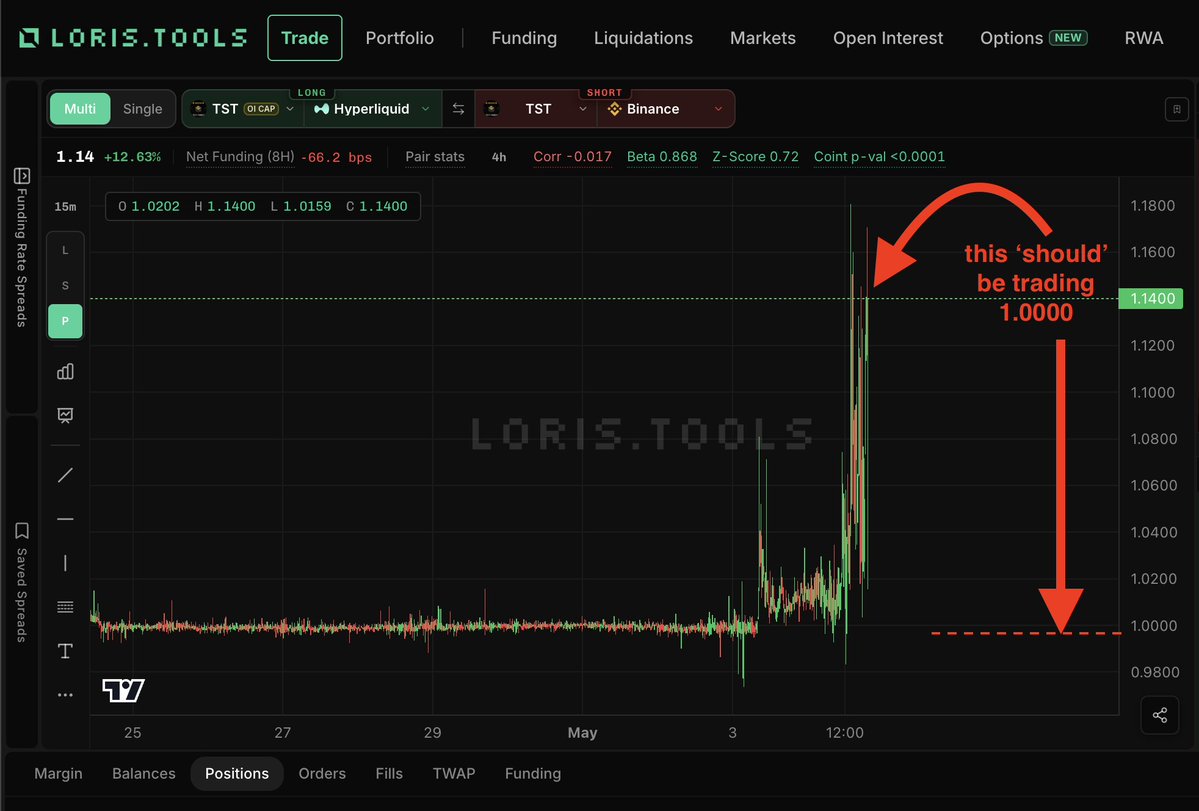Click the May time axis label
Image resolution: width=1199 pixels, height=811 pixels.
coord(582,732)
